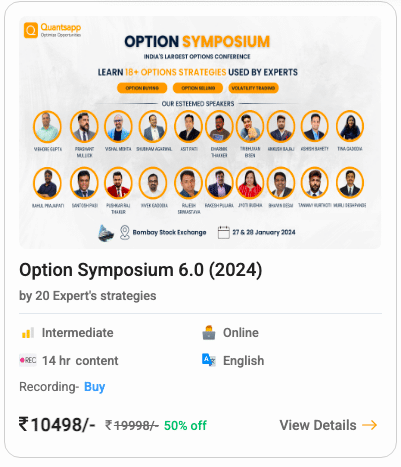Click the calendar icon beside 27 & 28 January 2024
Image resolution: width=401 pixels, height=467 pixels.
pyautogui.click(x=224, y=232)
